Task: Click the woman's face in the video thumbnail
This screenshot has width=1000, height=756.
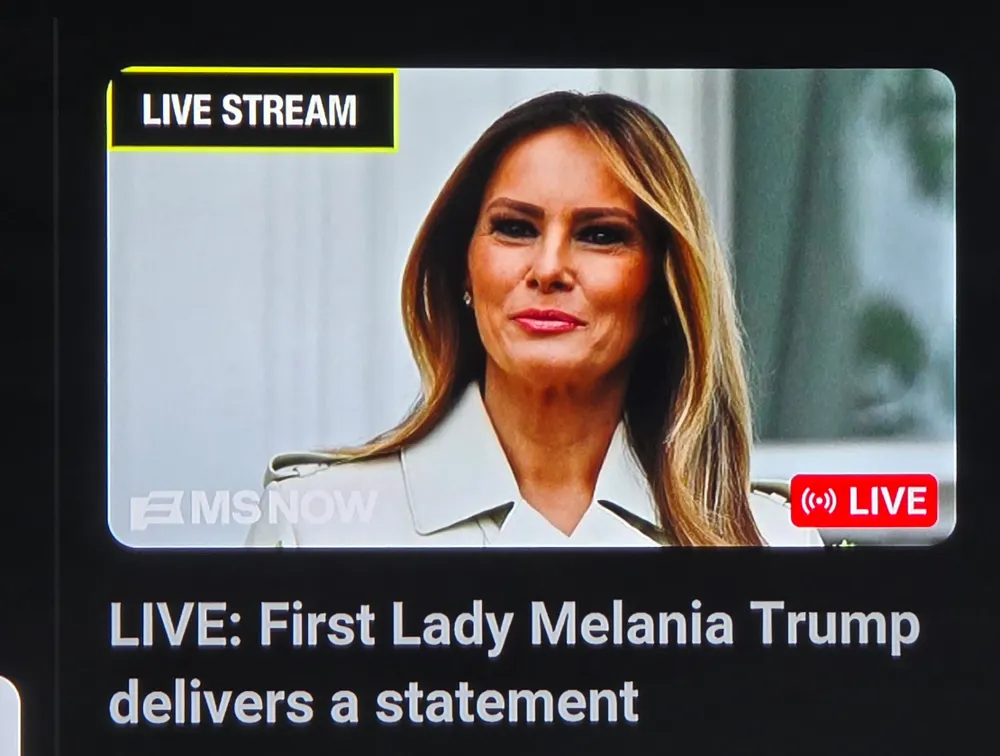Action: [x=558, y=274]
